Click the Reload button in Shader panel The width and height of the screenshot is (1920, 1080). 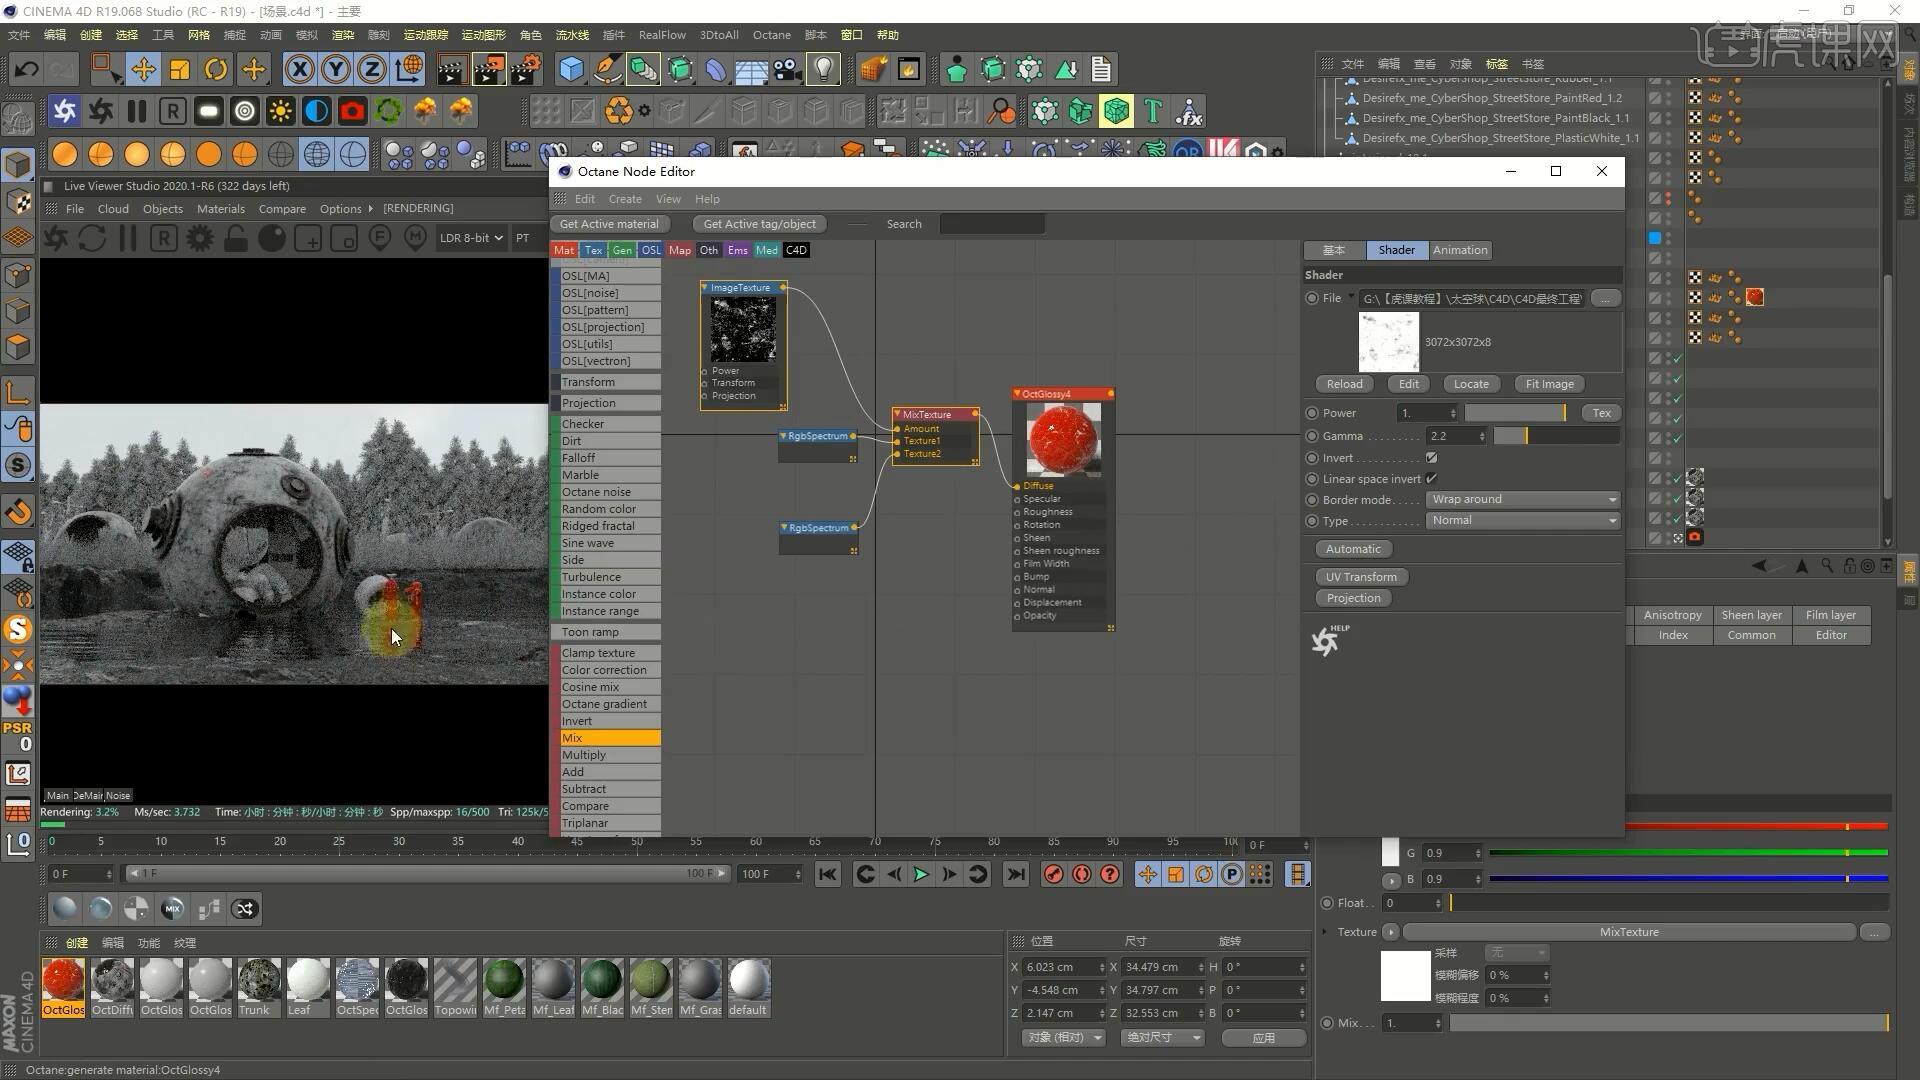click(x=1344, y=384)
